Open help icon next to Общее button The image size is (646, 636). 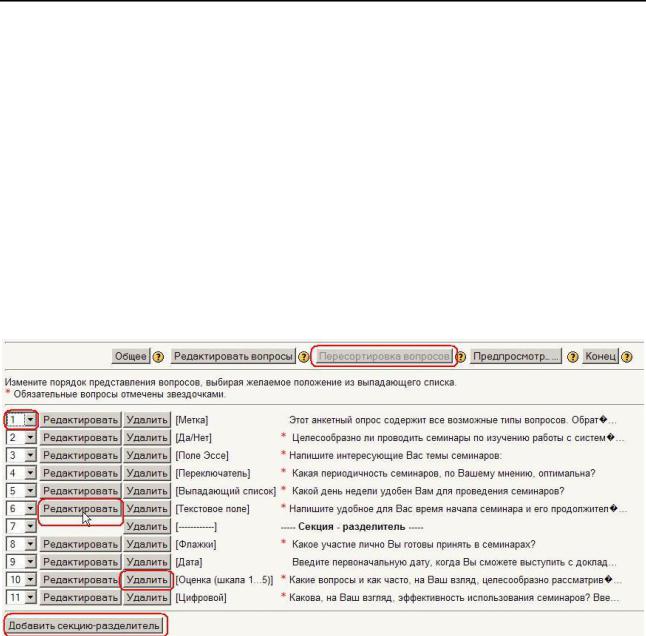click(x=158, y=357)
